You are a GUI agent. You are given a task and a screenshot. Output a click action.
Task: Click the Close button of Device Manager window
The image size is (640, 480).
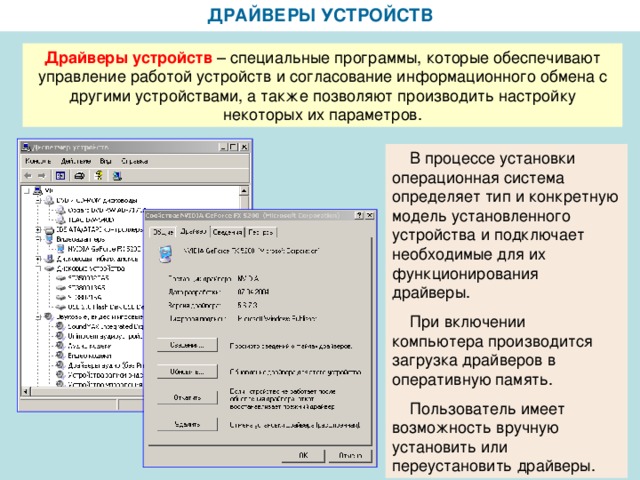244,147
